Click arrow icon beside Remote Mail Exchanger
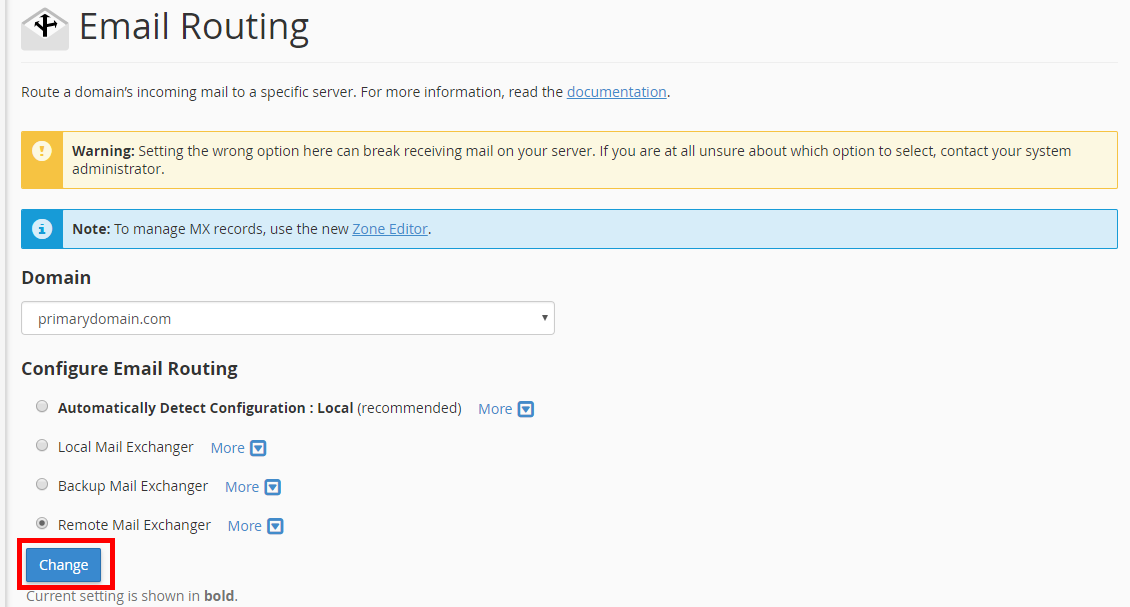This screenshot has width=1130, height=607. [x=275, y=526]
